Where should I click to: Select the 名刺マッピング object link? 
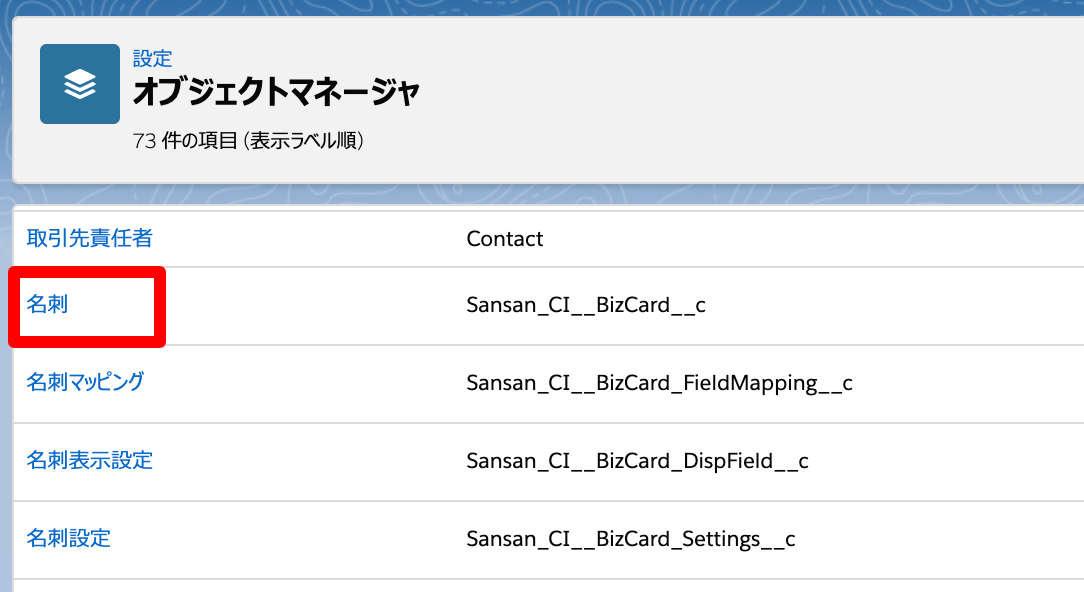[85, 382]
